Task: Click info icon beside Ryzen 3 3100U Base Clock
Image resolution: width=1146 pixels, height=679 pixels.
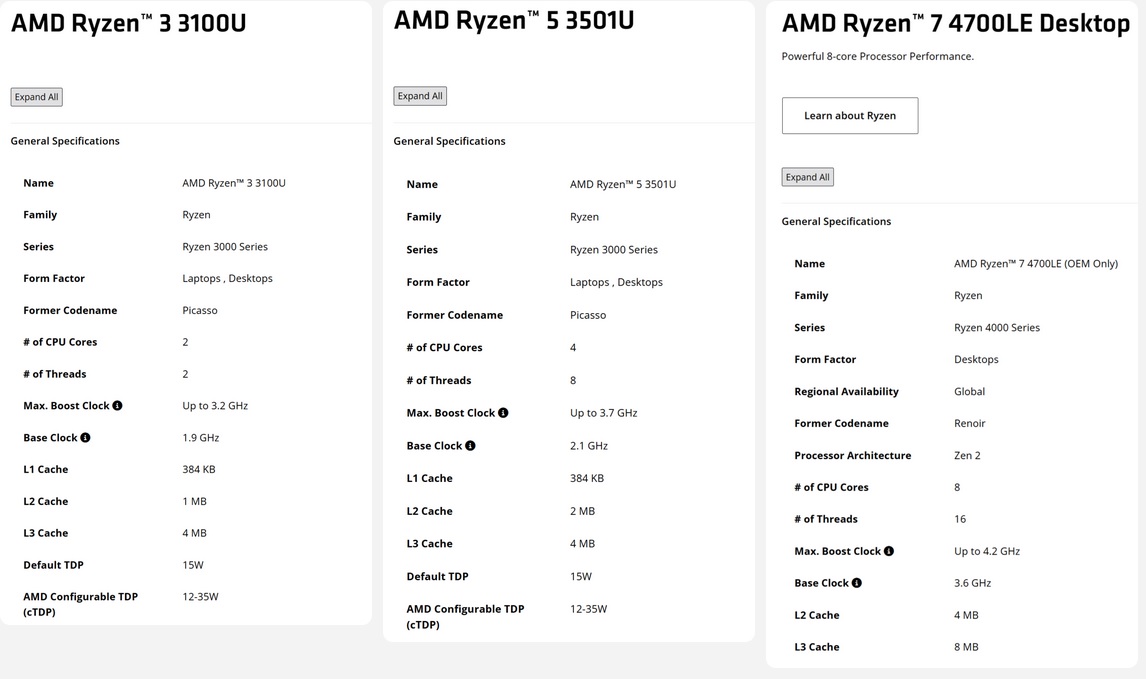Action: tap(86, 438)
